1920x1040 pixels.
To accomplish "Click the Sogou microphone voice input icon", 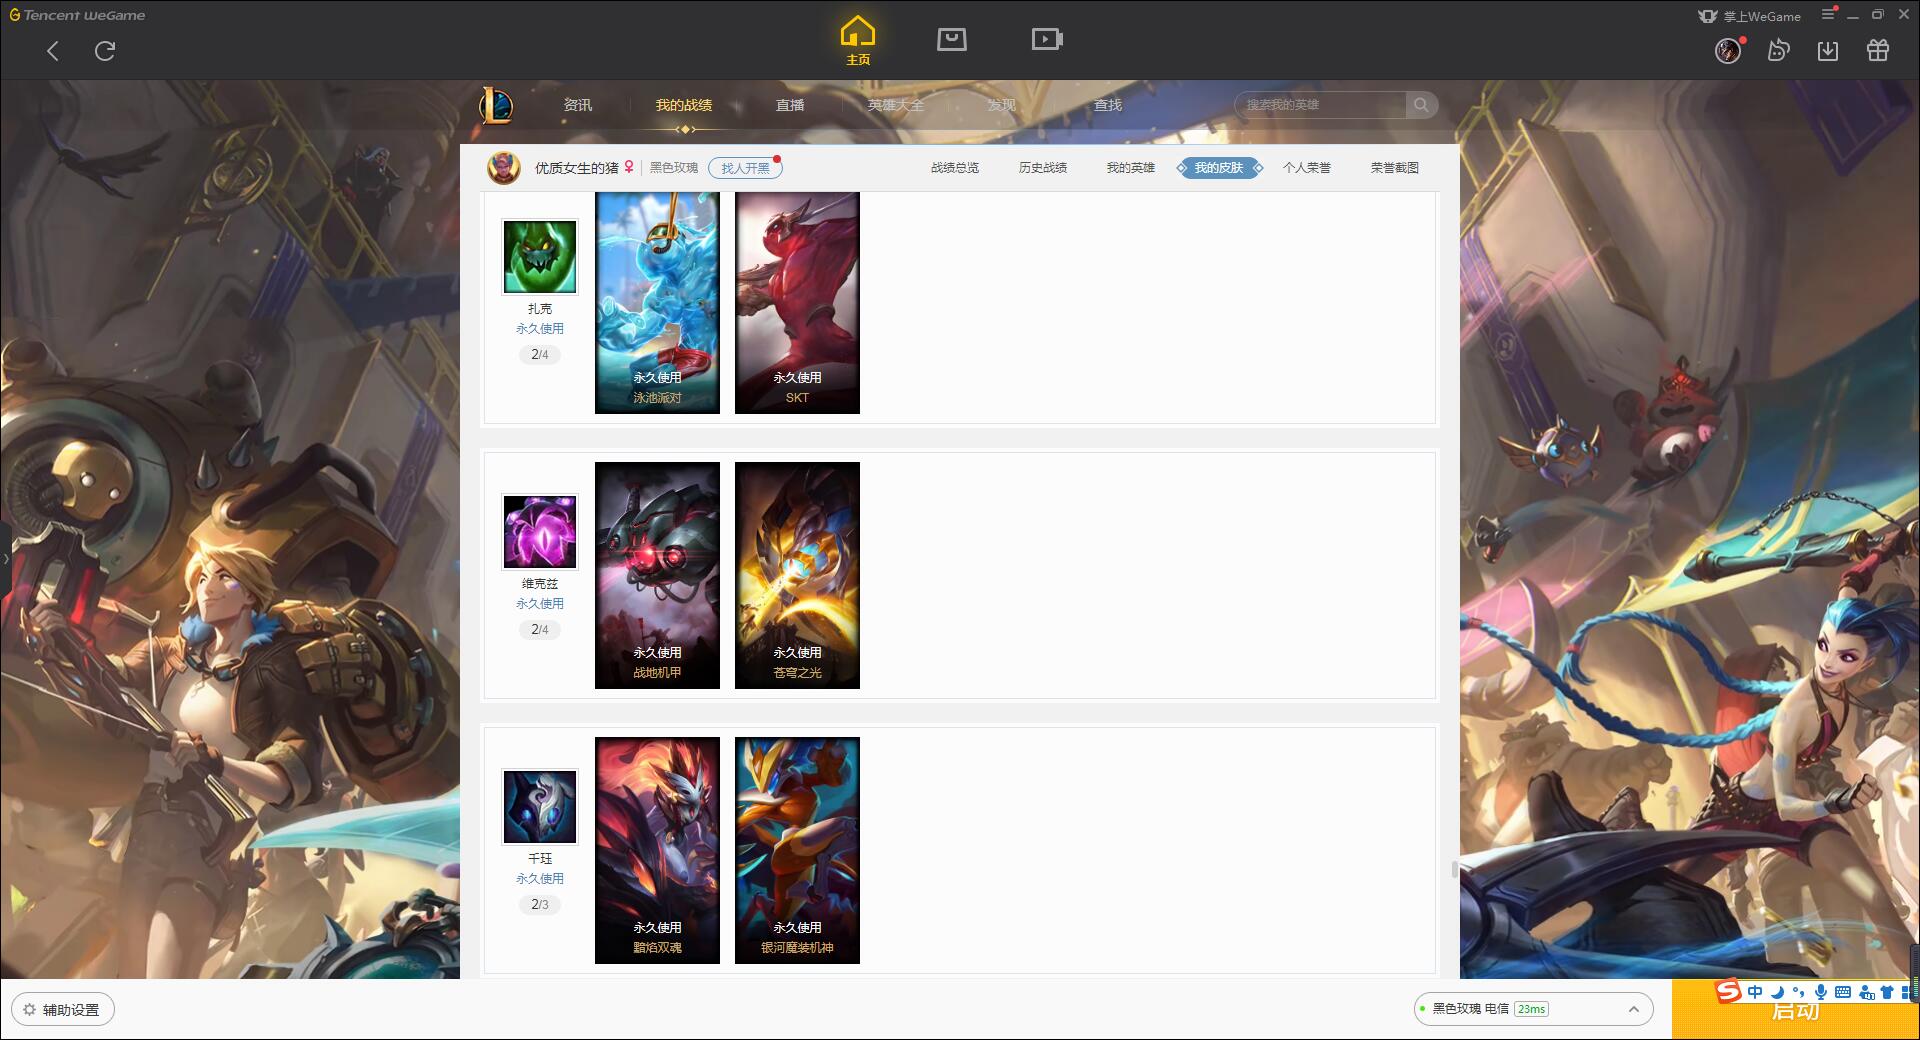I will [x=1820, y=992].
